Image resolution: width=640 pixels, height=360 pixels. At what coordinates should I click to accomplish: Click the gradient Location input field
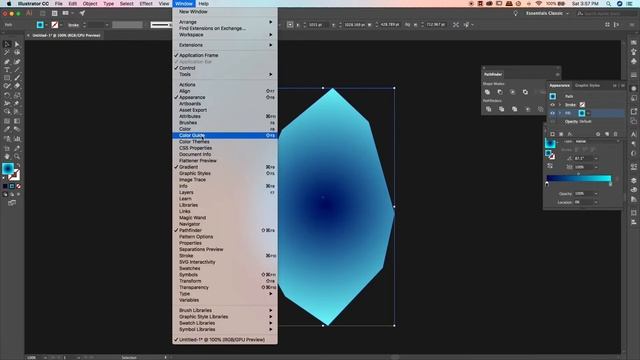pos(584,202)
